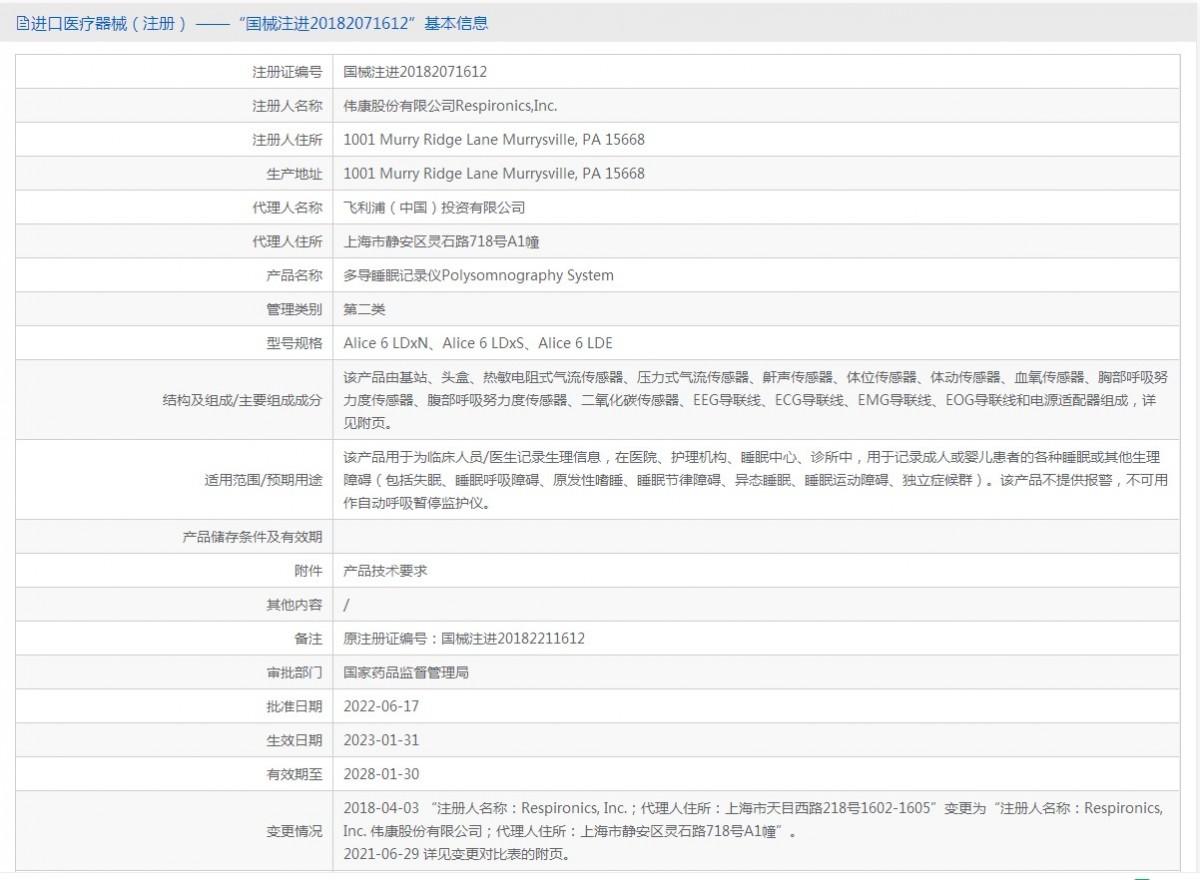Viewport: 1200px width, 880px height.
Task: Click the management class value 第二类
Action: [364, 310]
